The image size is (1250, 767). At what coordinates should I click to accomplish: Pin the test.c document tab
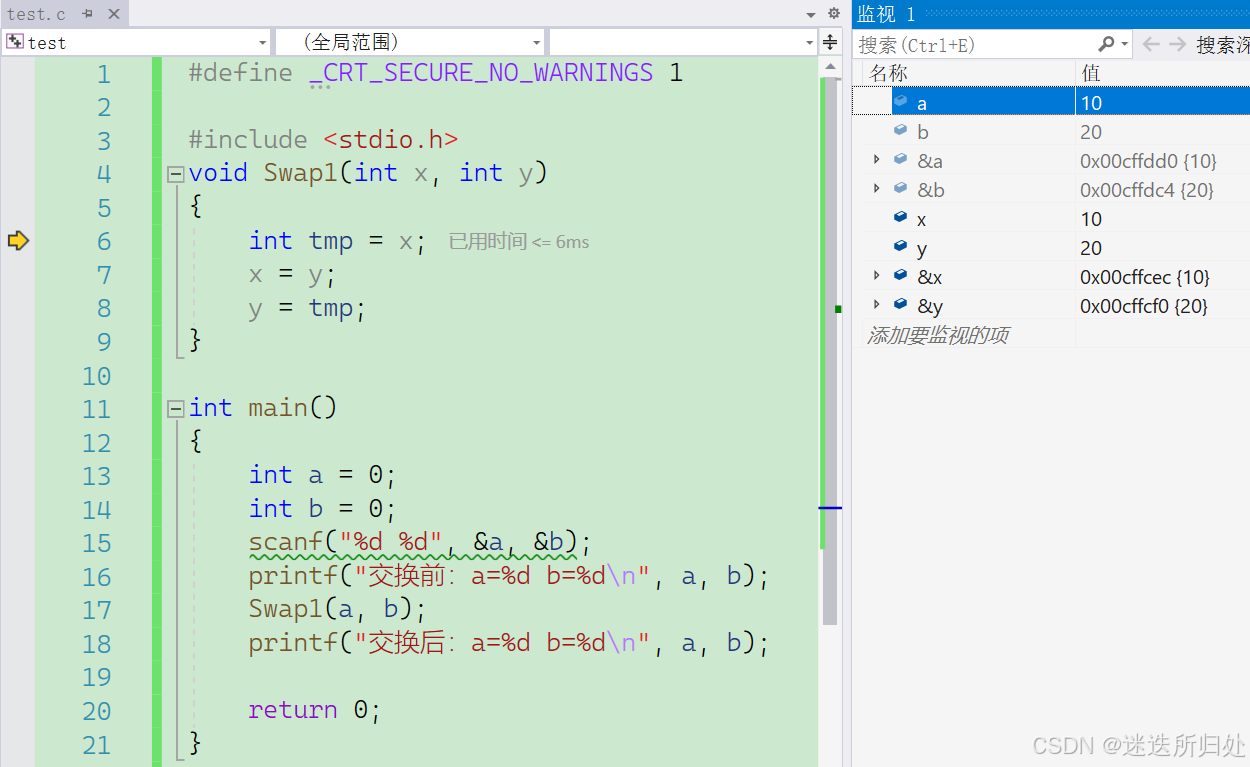[88, 14]
